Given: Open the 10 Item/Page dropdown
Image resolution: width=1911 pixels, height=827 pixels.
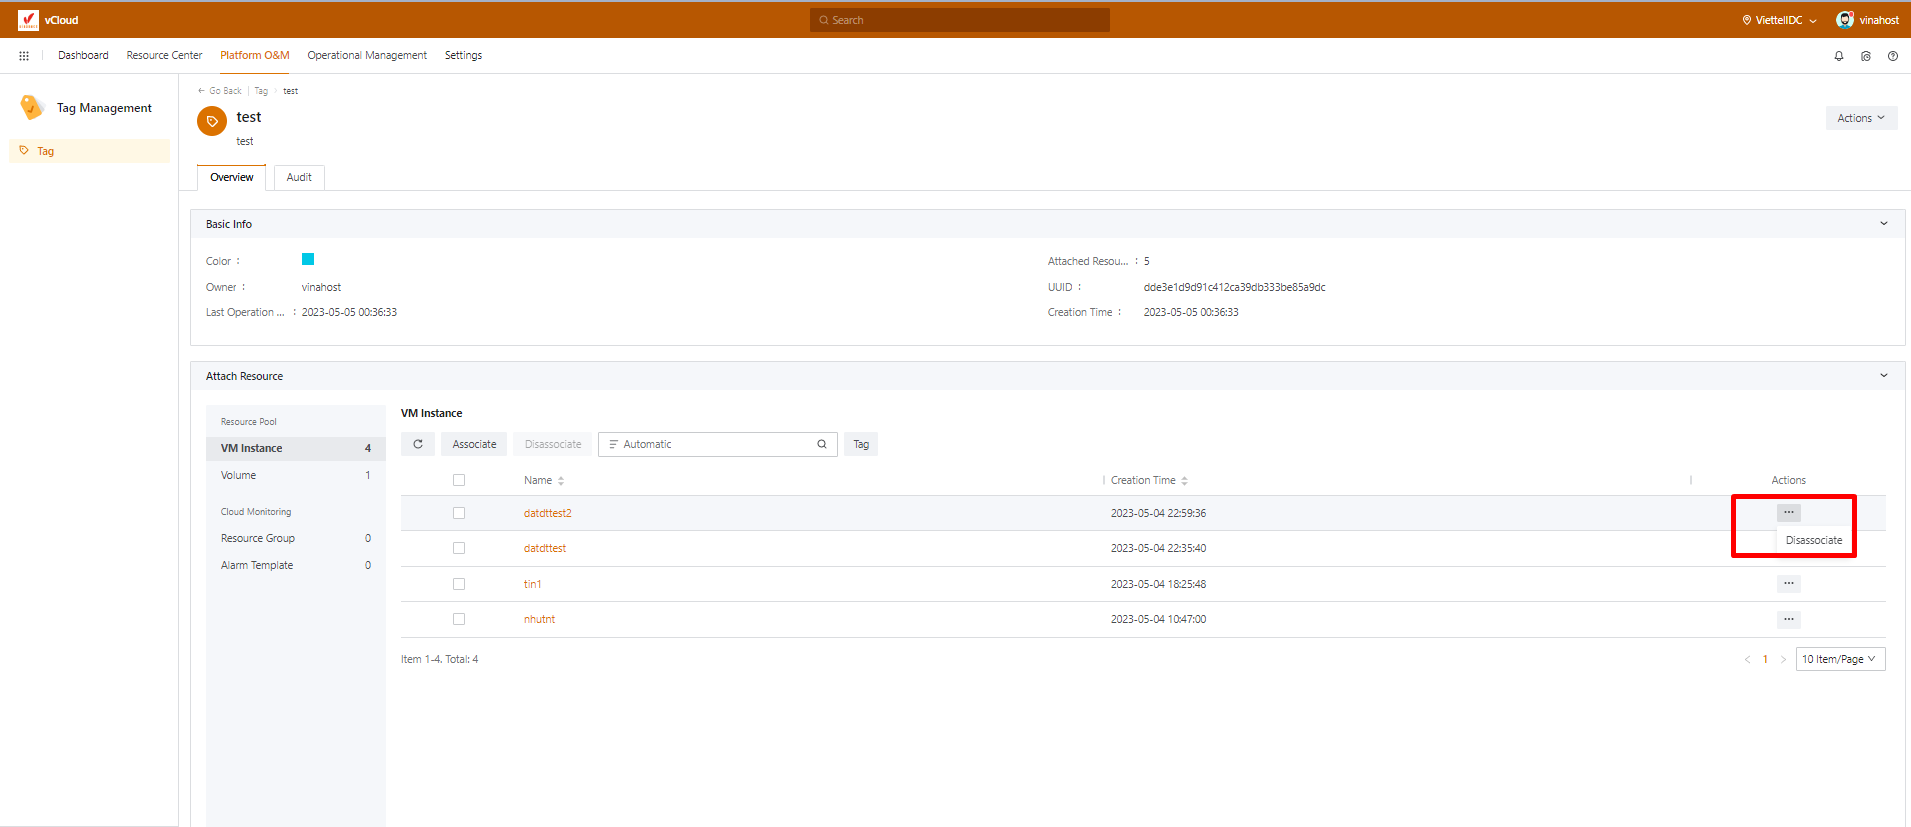Looking at the screenshot, I should (x=1839, y=659).
